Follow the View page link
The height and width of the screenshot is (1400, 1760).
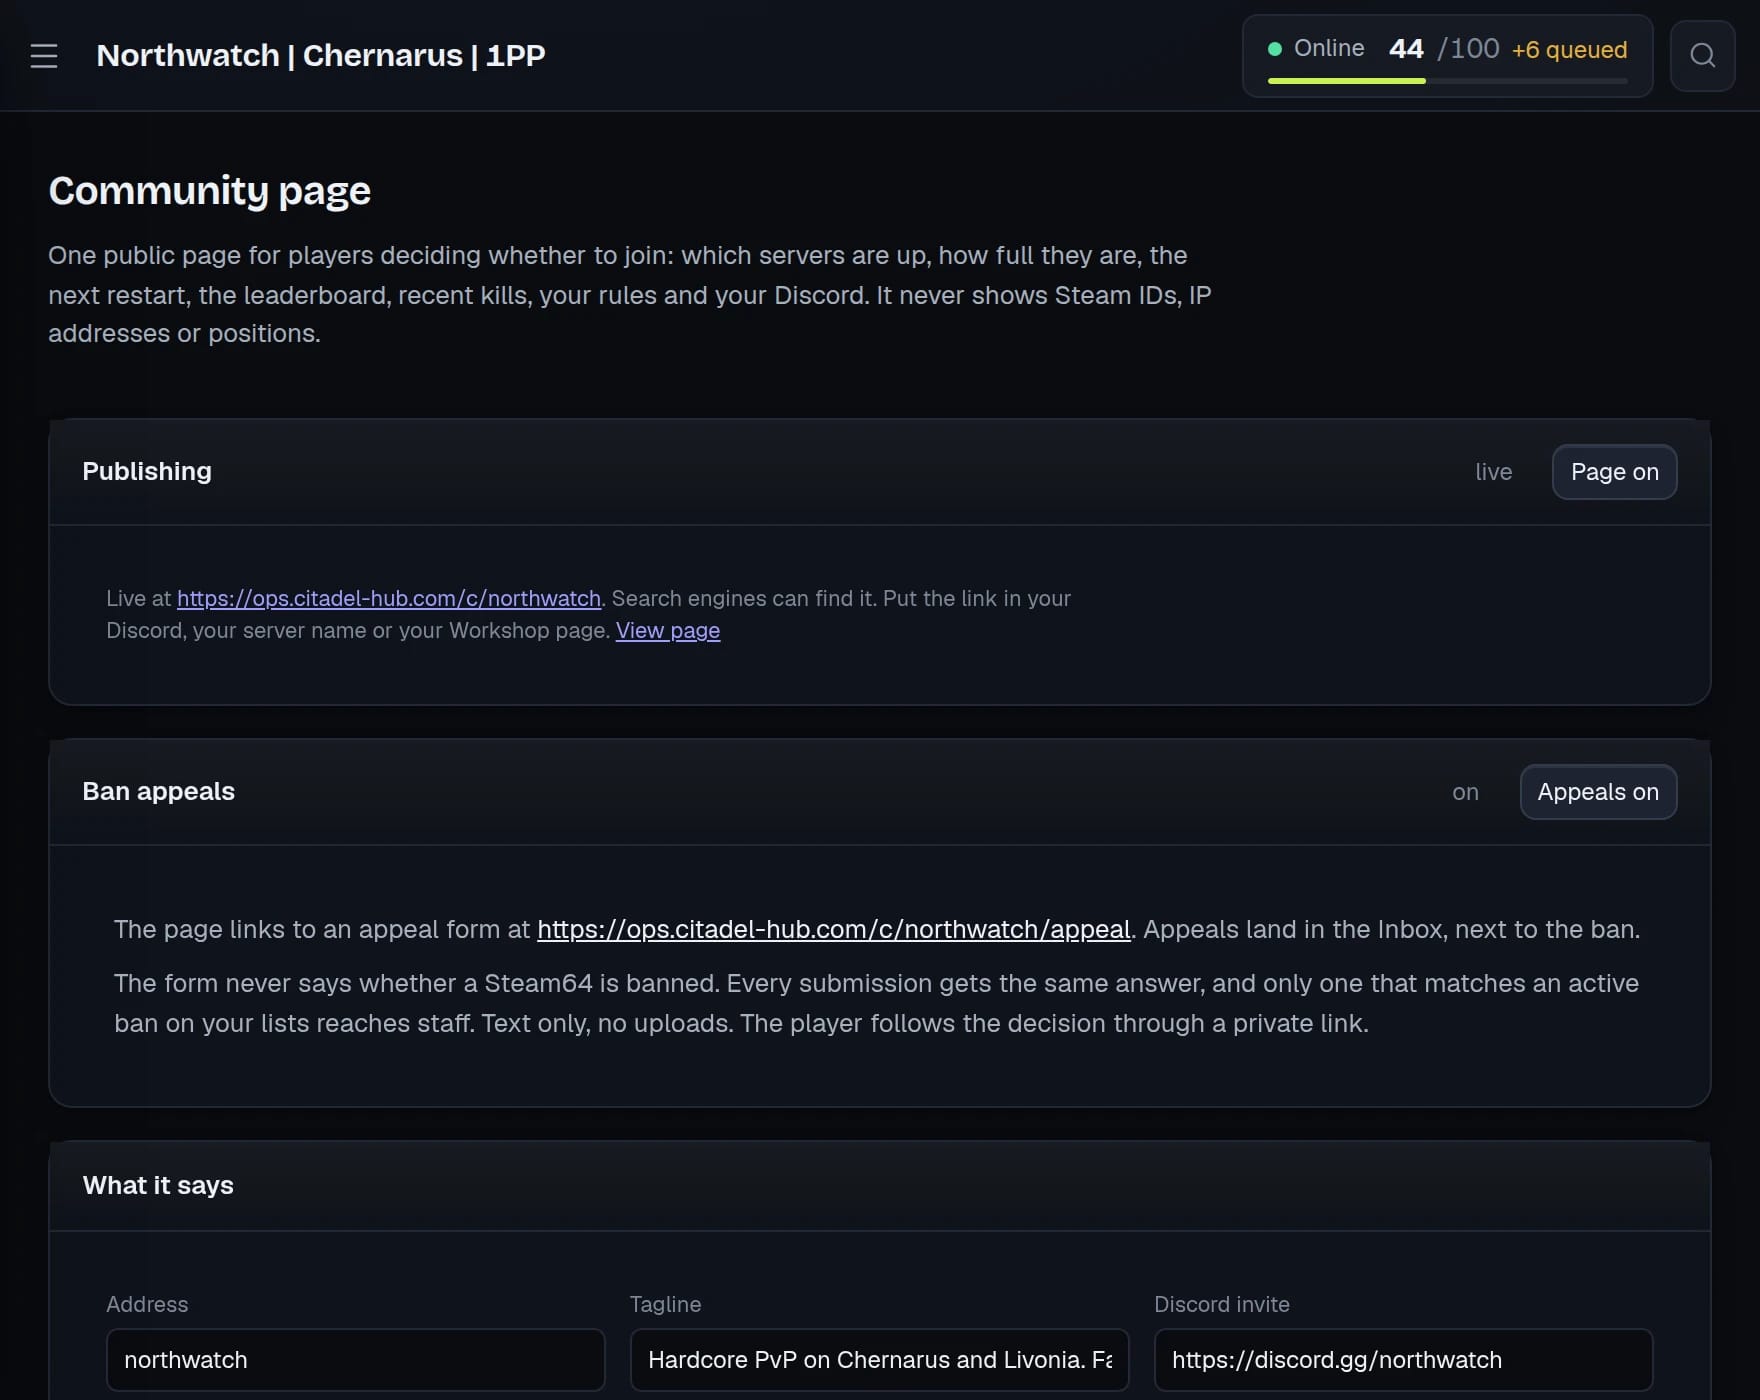(x=668, y=630)
